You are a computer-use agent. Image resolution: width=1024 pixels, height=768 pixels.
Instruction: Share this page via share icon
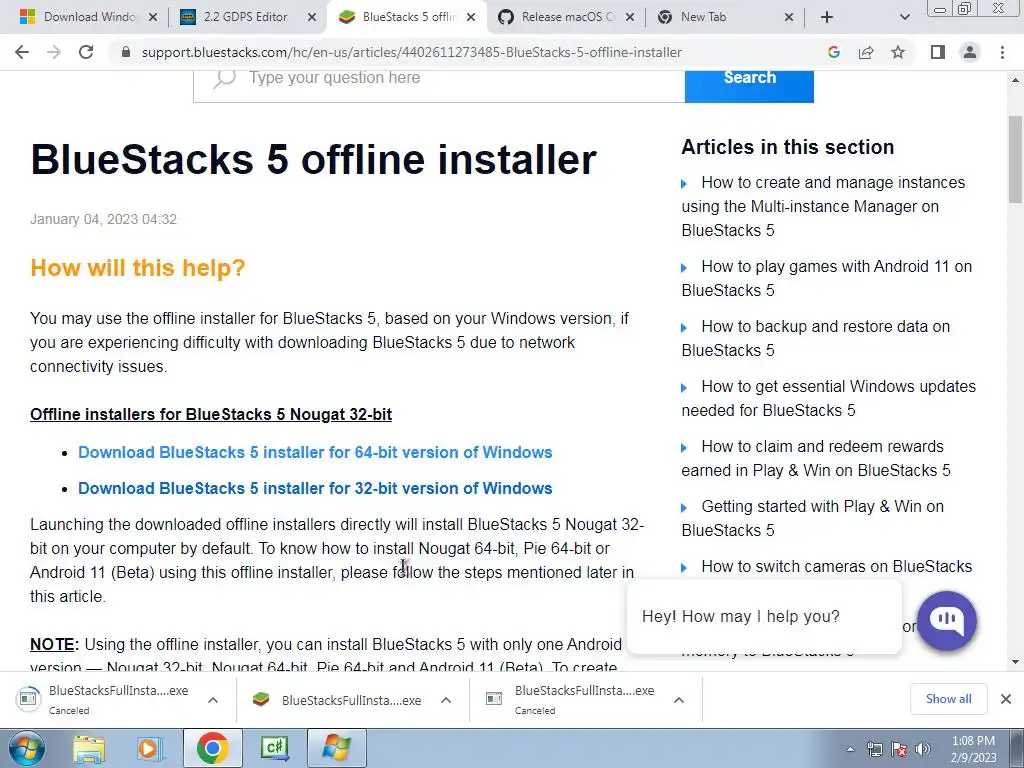866,52
